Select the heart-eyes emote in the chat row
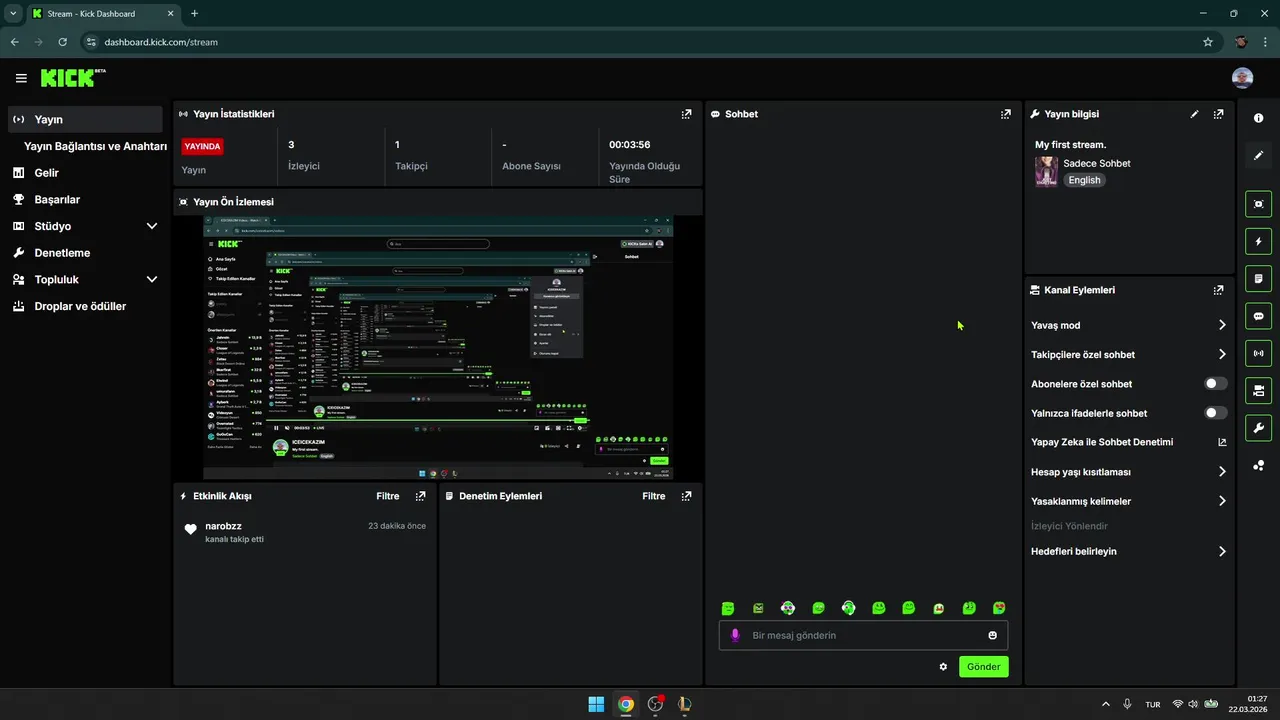The width and height of the screenshot is (1280, 720). (999, 608)
